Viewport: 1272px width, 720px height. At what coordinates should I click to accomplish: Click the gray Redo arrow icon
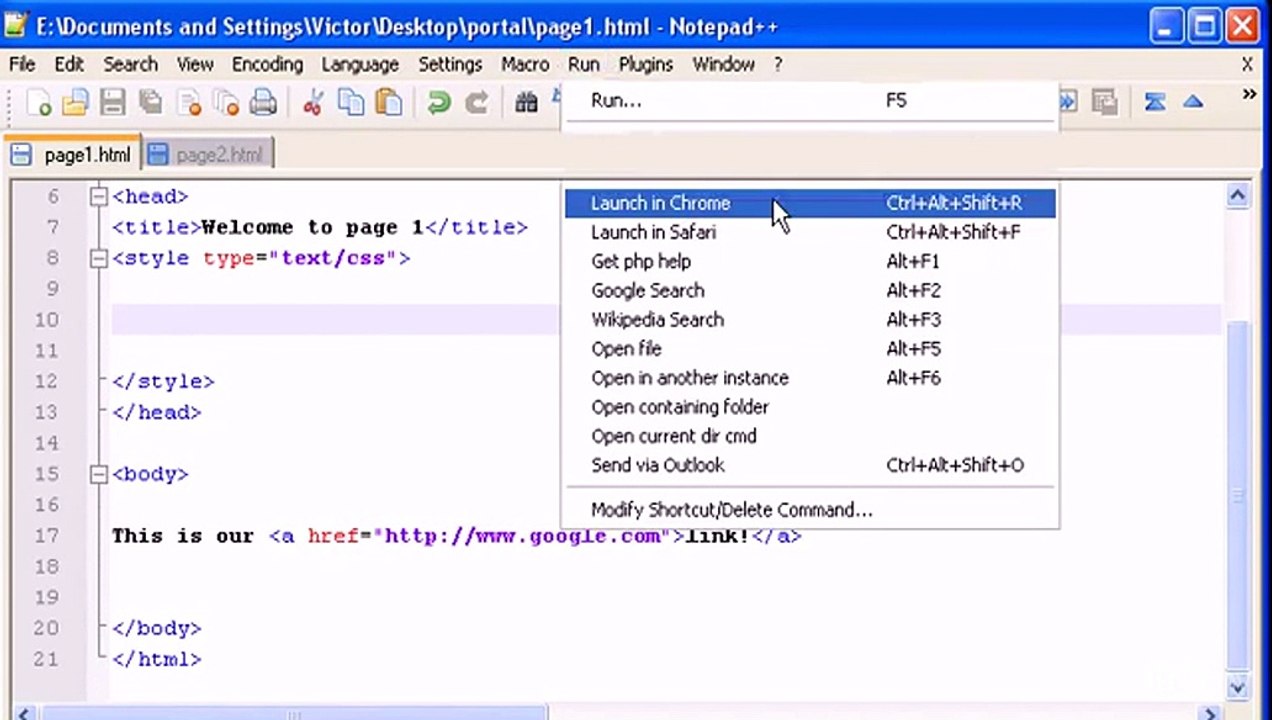pos(476,102)
